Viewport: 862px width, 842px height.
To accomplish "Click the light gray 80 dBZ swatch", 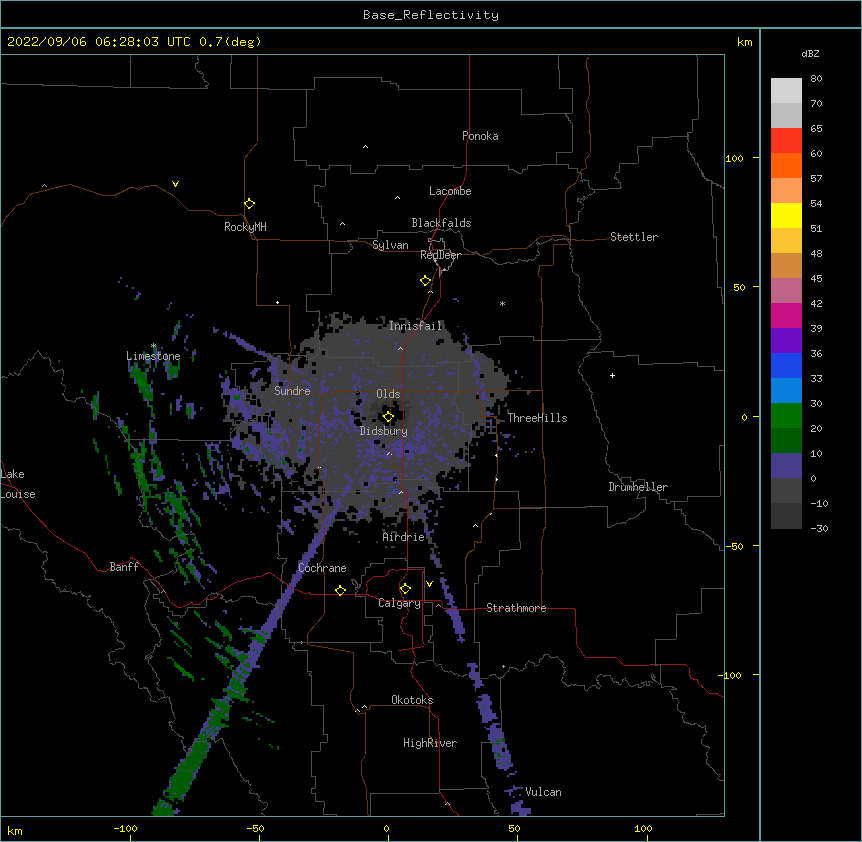I will (786, 91).
